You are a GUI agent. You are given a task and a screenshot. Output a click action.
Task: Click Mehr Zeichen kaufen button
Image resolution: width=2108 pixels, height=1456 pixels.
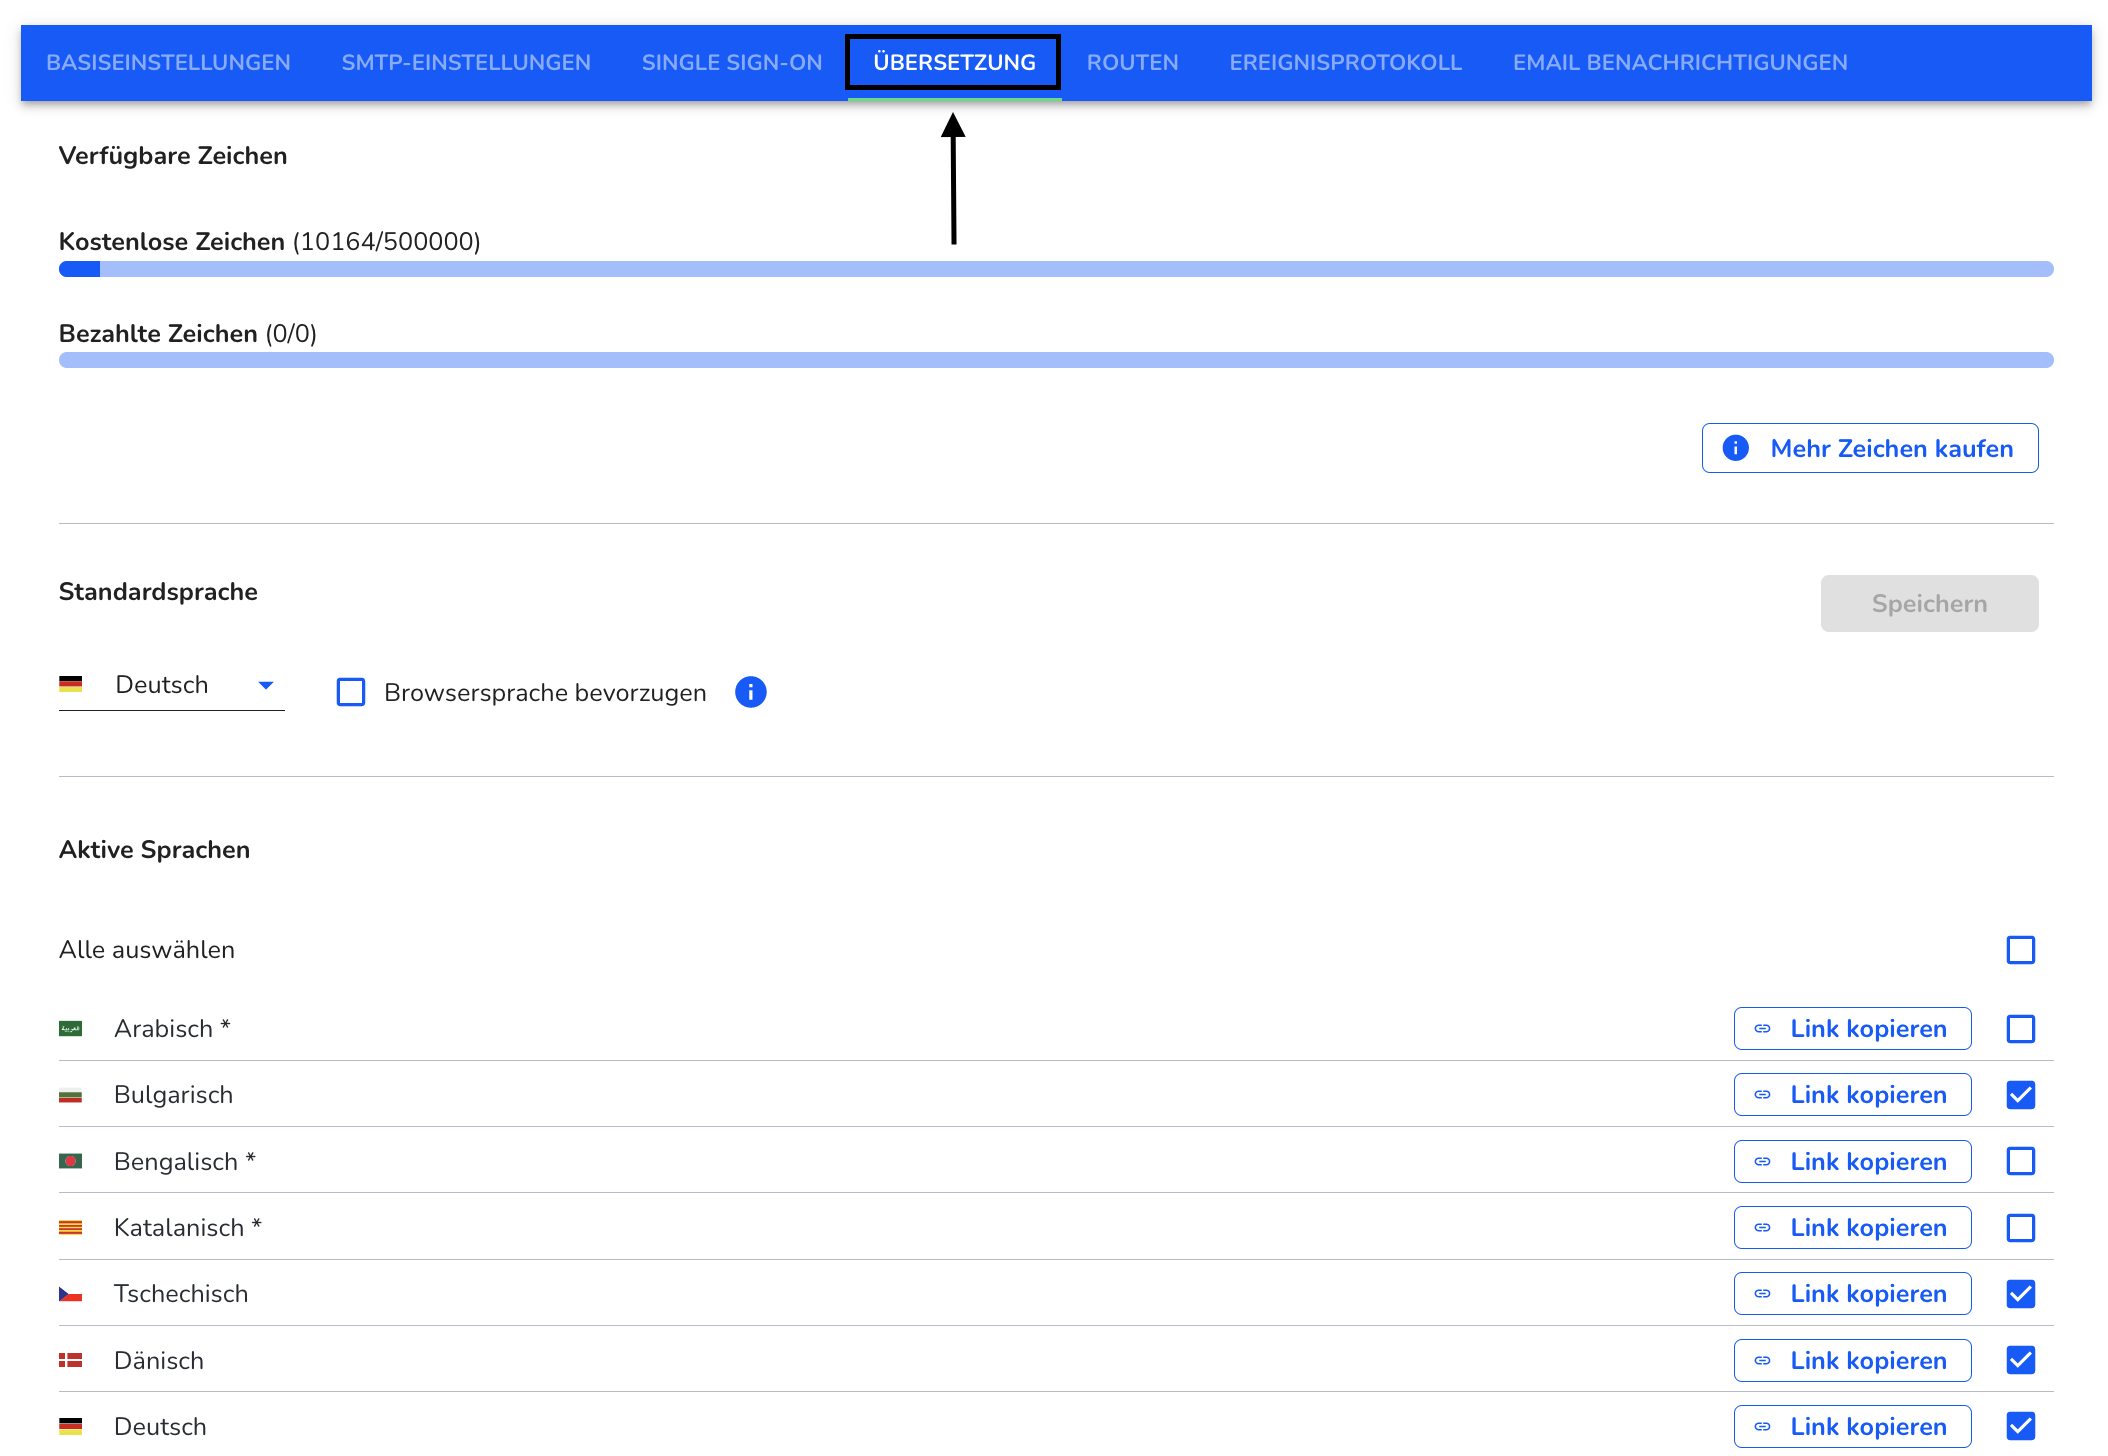pyautogui.click(x=1870, y=448)
